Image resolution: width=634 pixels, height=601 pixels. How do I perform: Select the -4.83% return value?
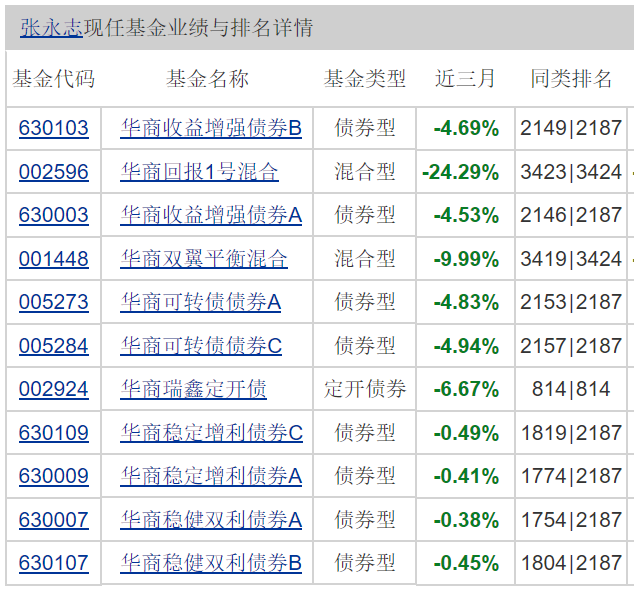[466, 302]
